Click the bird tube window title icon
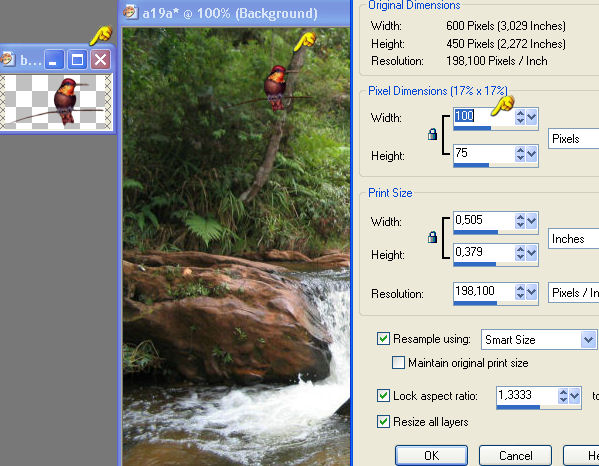 [x=7, y=59]
